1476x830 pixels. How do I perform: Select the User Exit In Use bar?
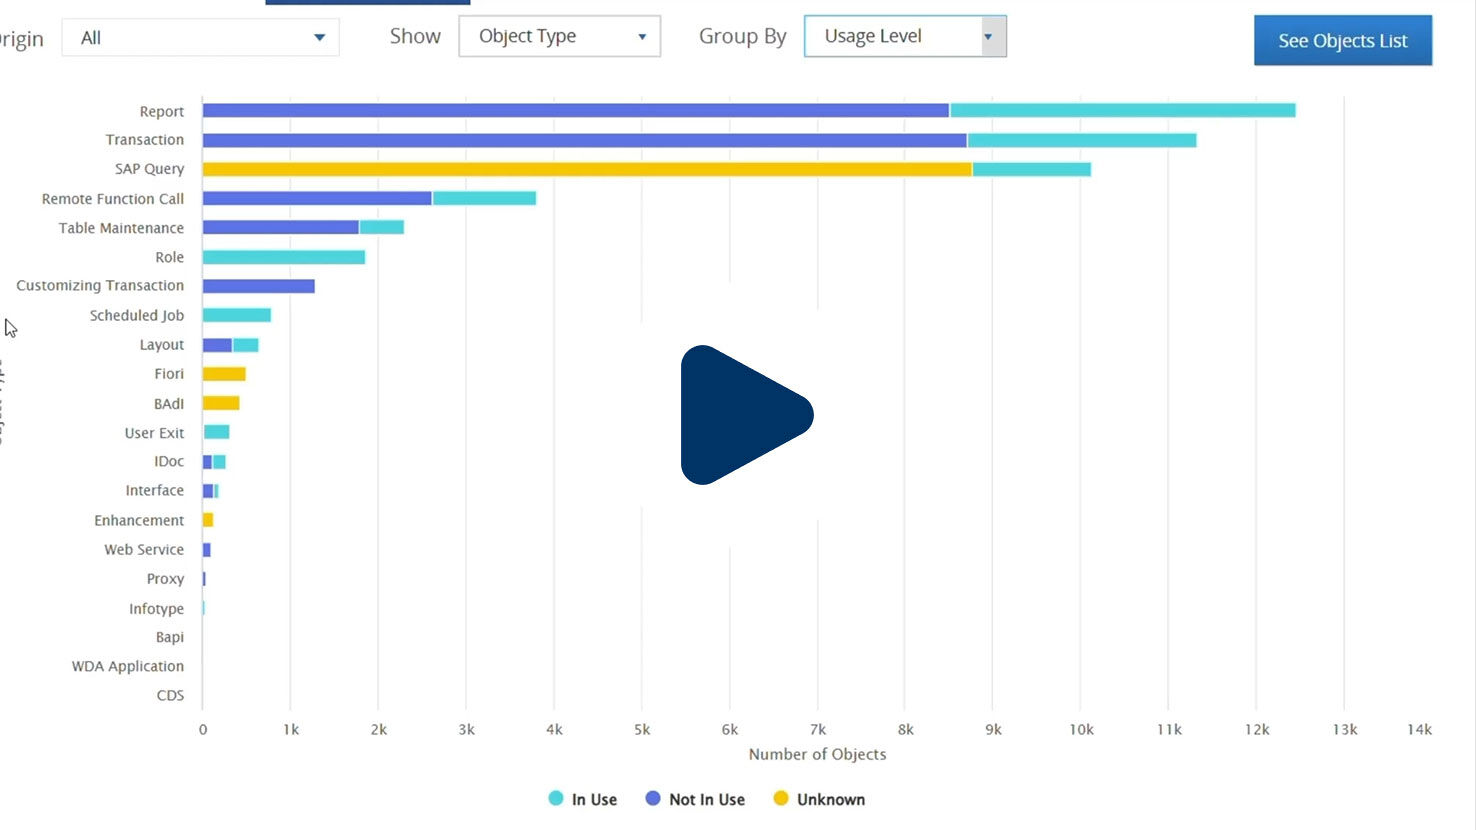point(217,432)
